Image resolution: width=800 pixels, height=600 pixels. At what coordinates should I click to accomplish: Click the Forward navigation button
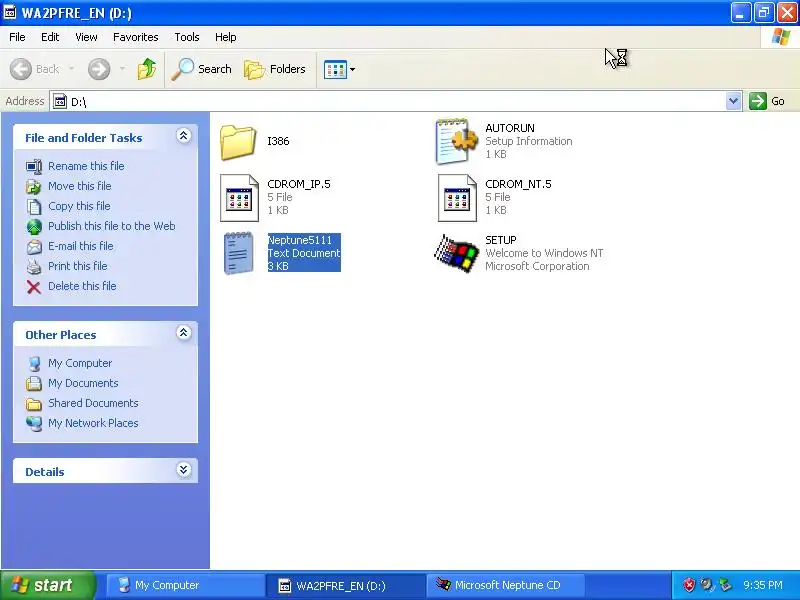pos(99,69)
